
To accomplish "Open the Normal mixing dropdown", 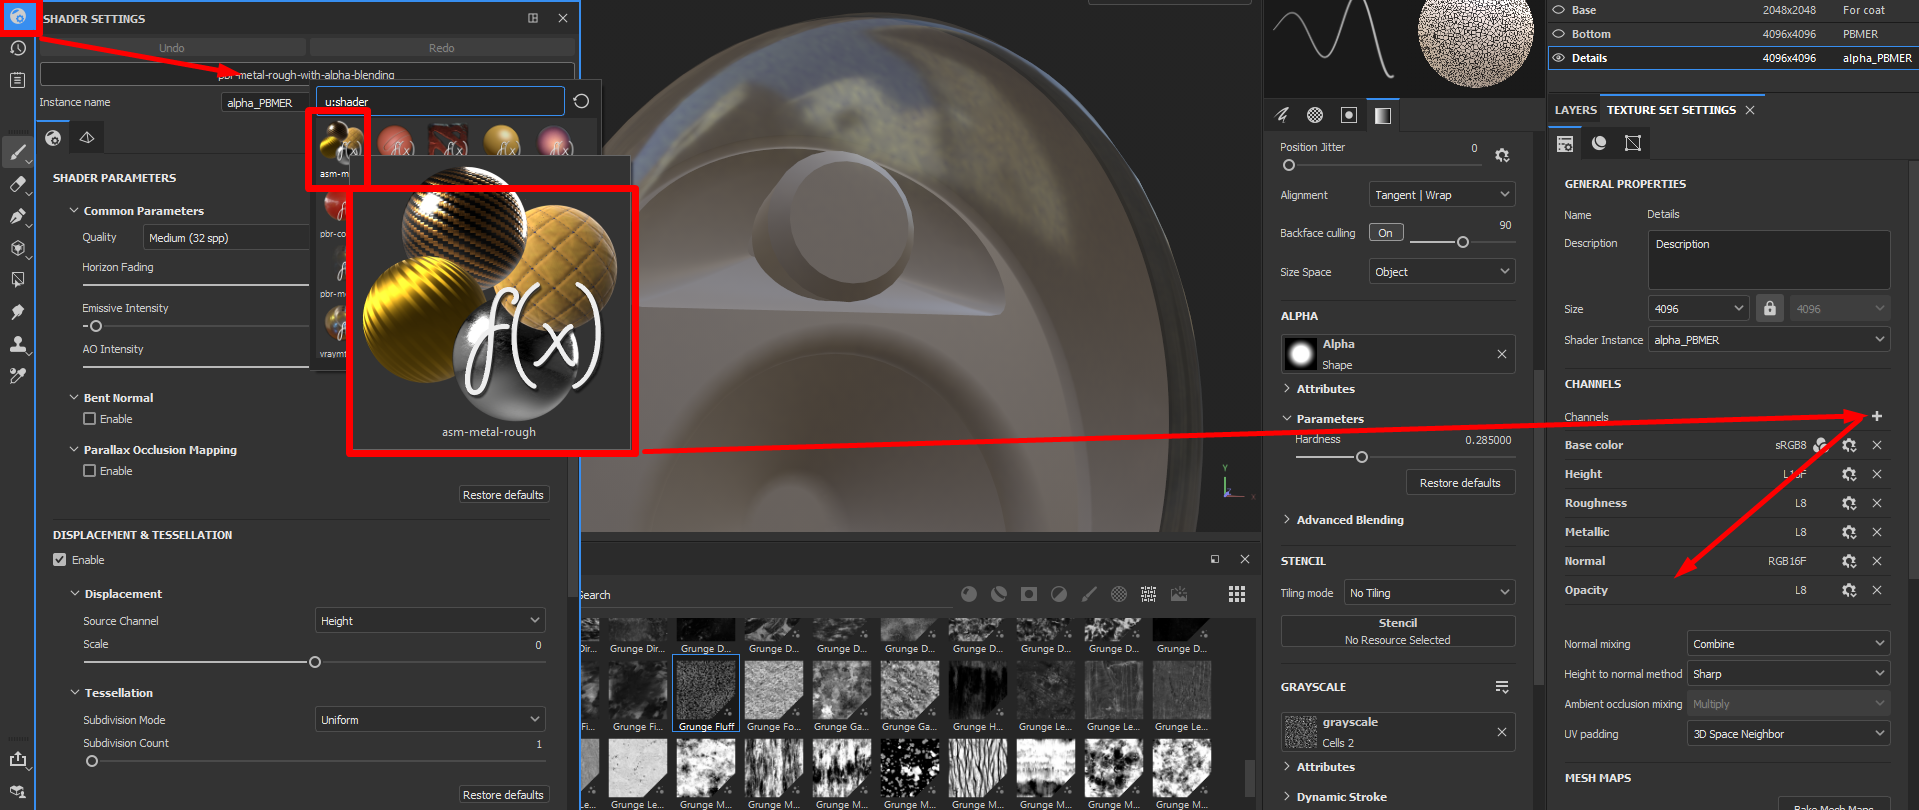I will (1789, 644).
